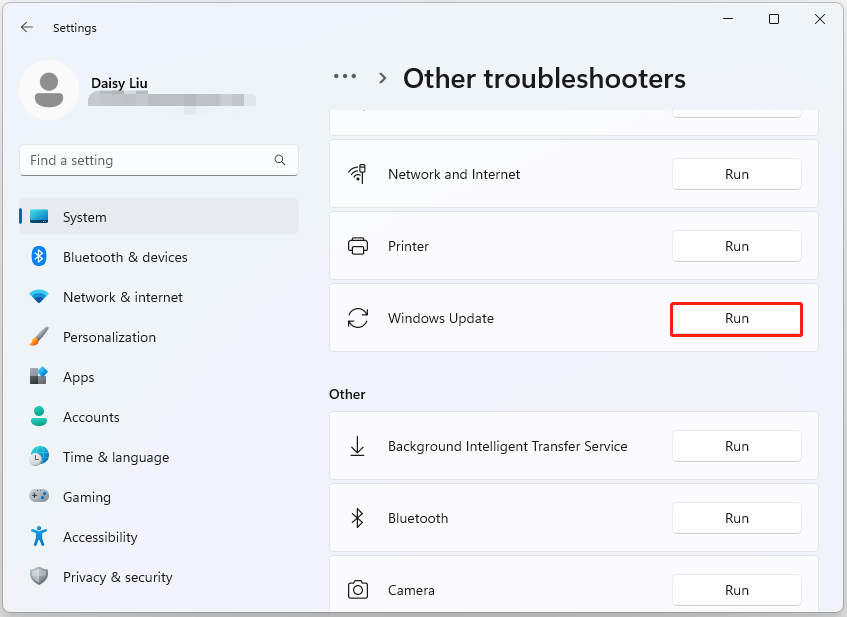This screenshot has height=617, width=847.
Task: Click the Printer label text
Action: (x=408, y=246)
